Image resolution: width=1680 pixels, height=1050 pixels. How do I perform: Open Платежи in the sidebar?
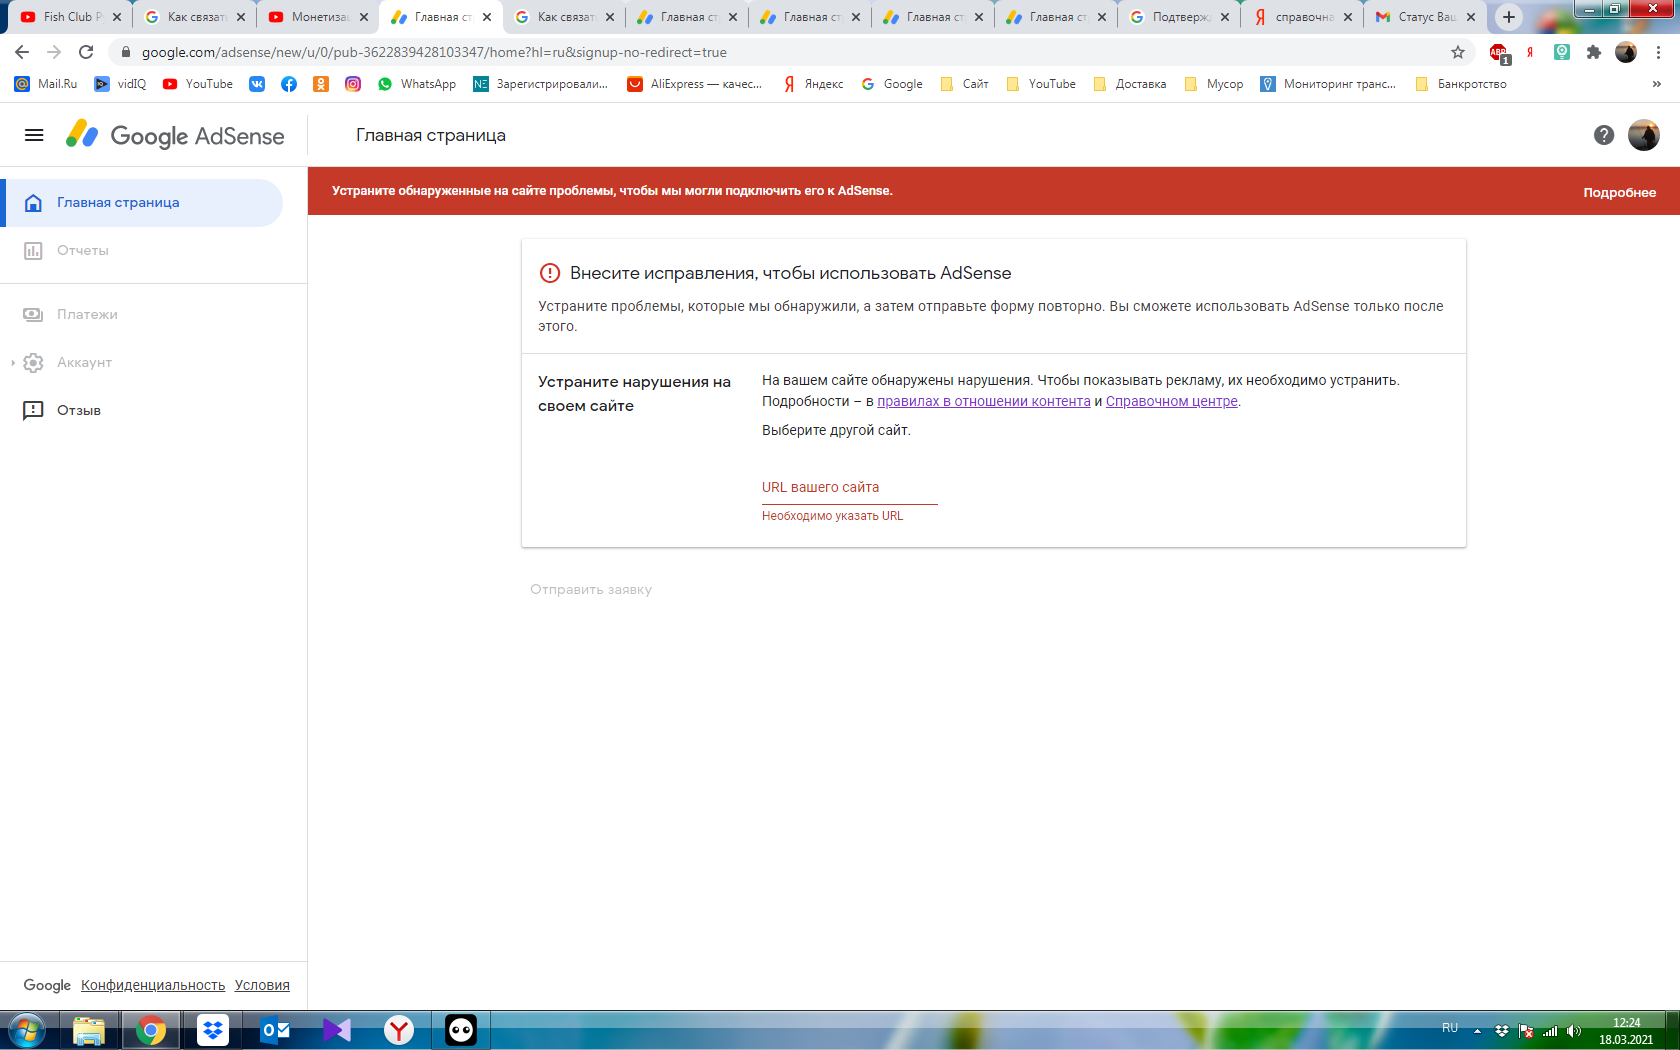(x=142, y=315)
